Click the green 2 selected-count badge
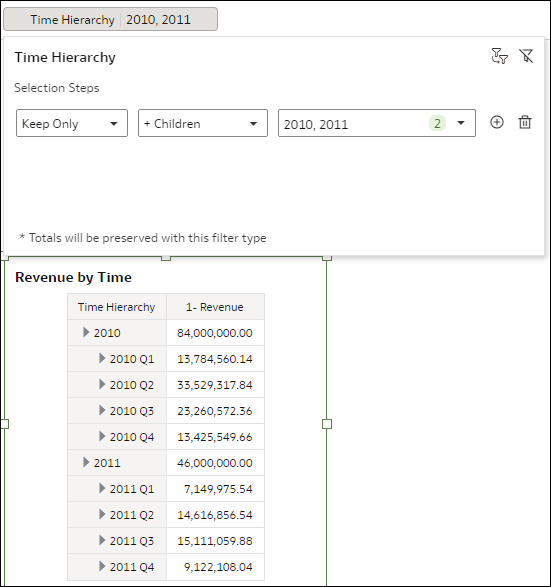 pos(437,123)
